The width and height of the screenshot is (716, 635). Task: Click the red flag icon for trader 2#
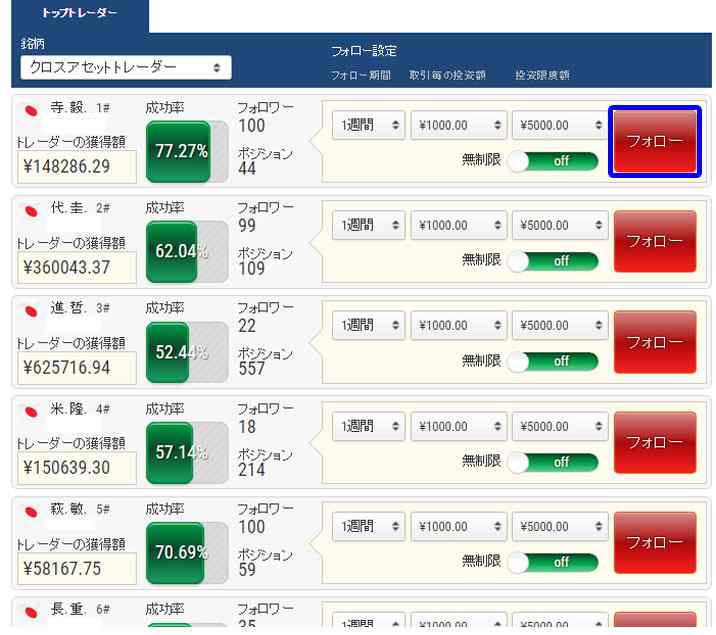pyautogui.click(x=31, y=211)
